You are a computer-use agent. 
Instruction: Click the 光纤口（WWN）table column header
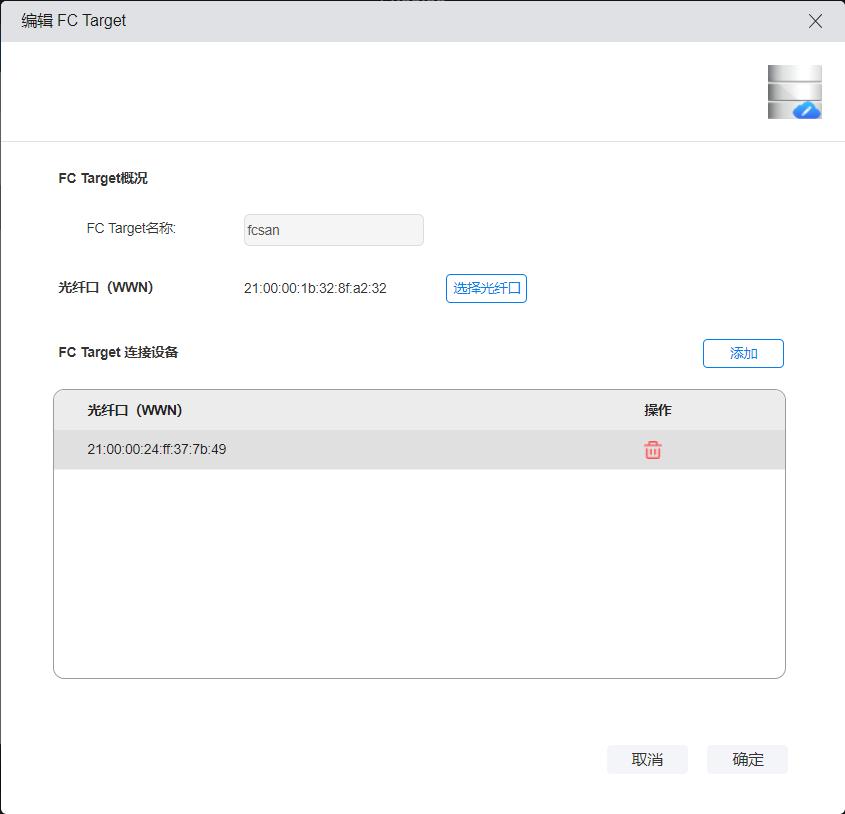[x=135, y=410]
